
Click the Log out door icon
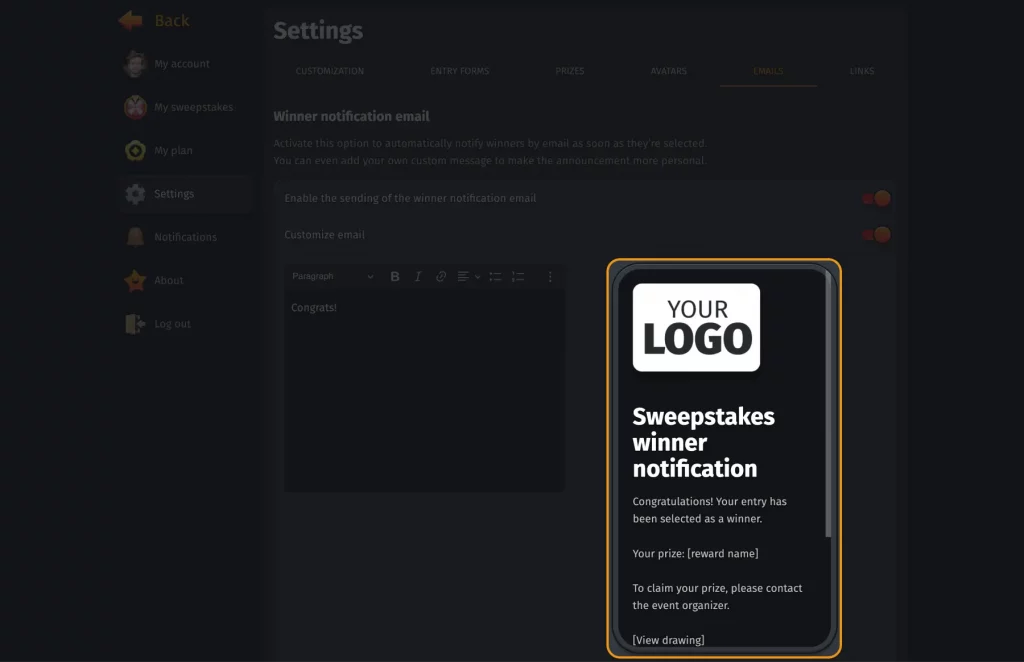[135, 324]
